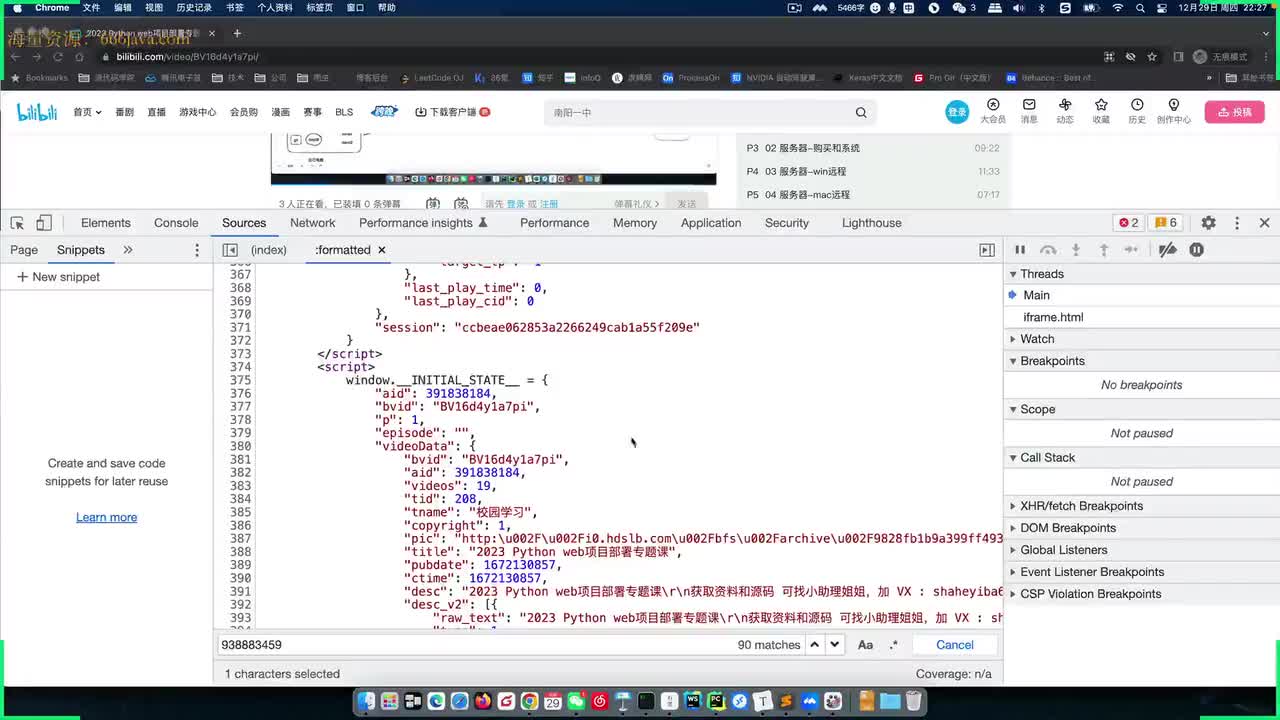The height and width of the screenshot is (720, 1280).
Task: Close the :formatted file tab
Action: tap(381, 250)
